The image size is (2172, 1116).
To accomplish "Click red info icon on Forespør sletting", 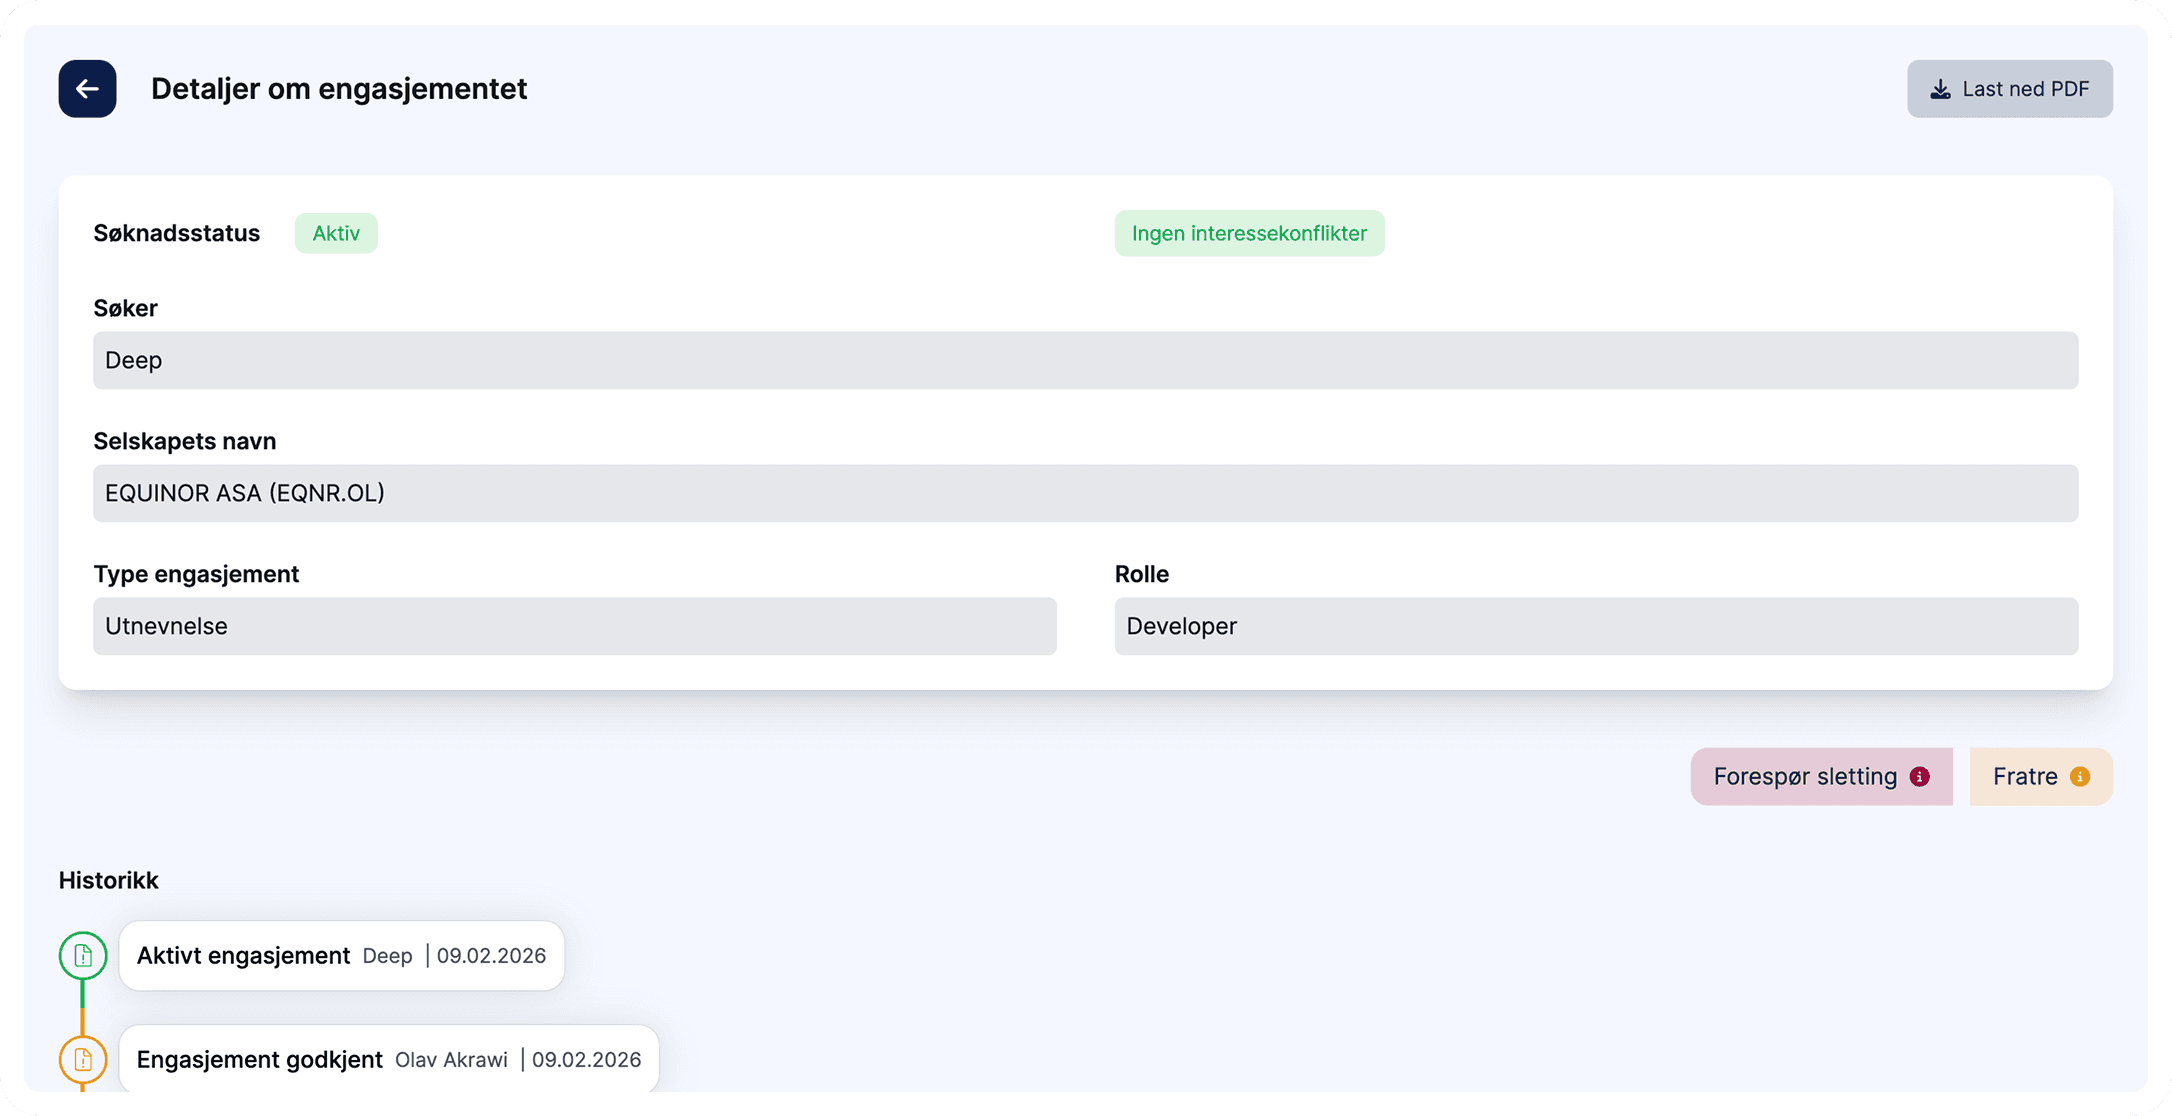I will click(x=1919, y=777).
